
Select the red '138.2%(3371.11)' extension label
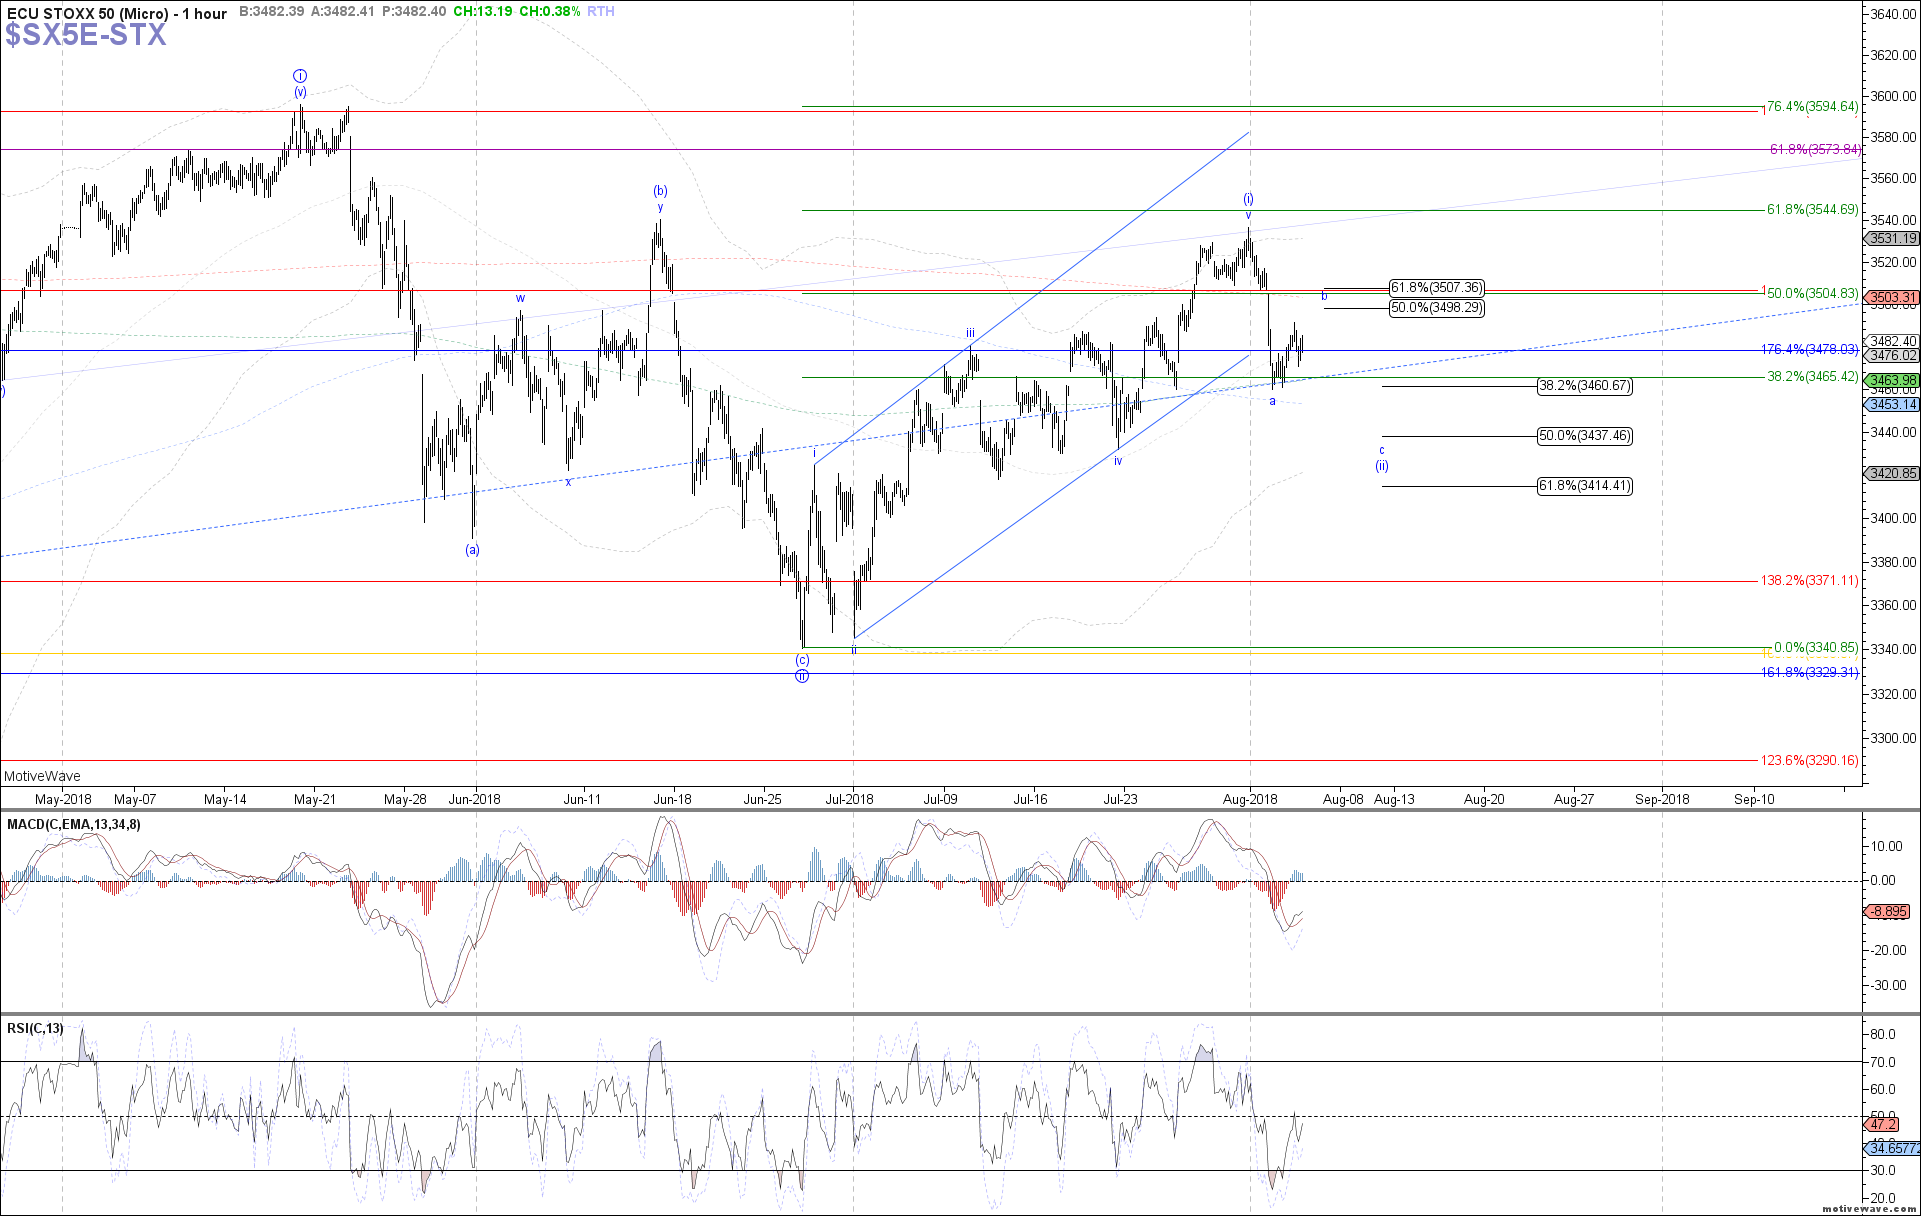pos(1809,581)
